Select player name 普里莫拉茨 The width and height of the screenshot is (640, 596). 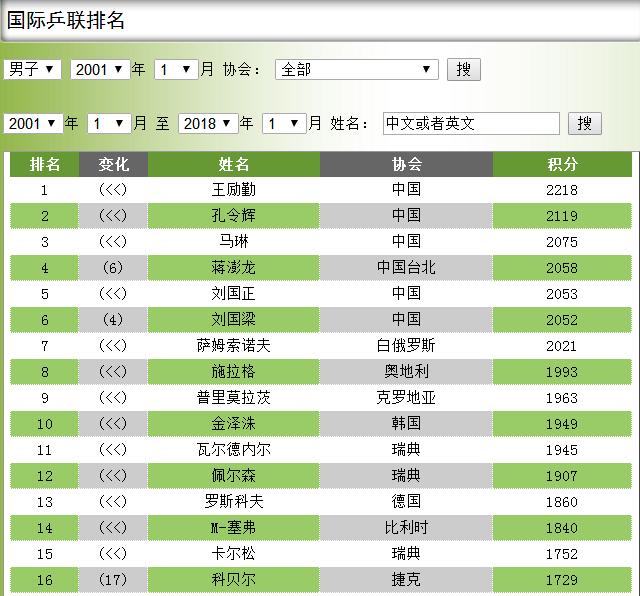coord(234,398)
